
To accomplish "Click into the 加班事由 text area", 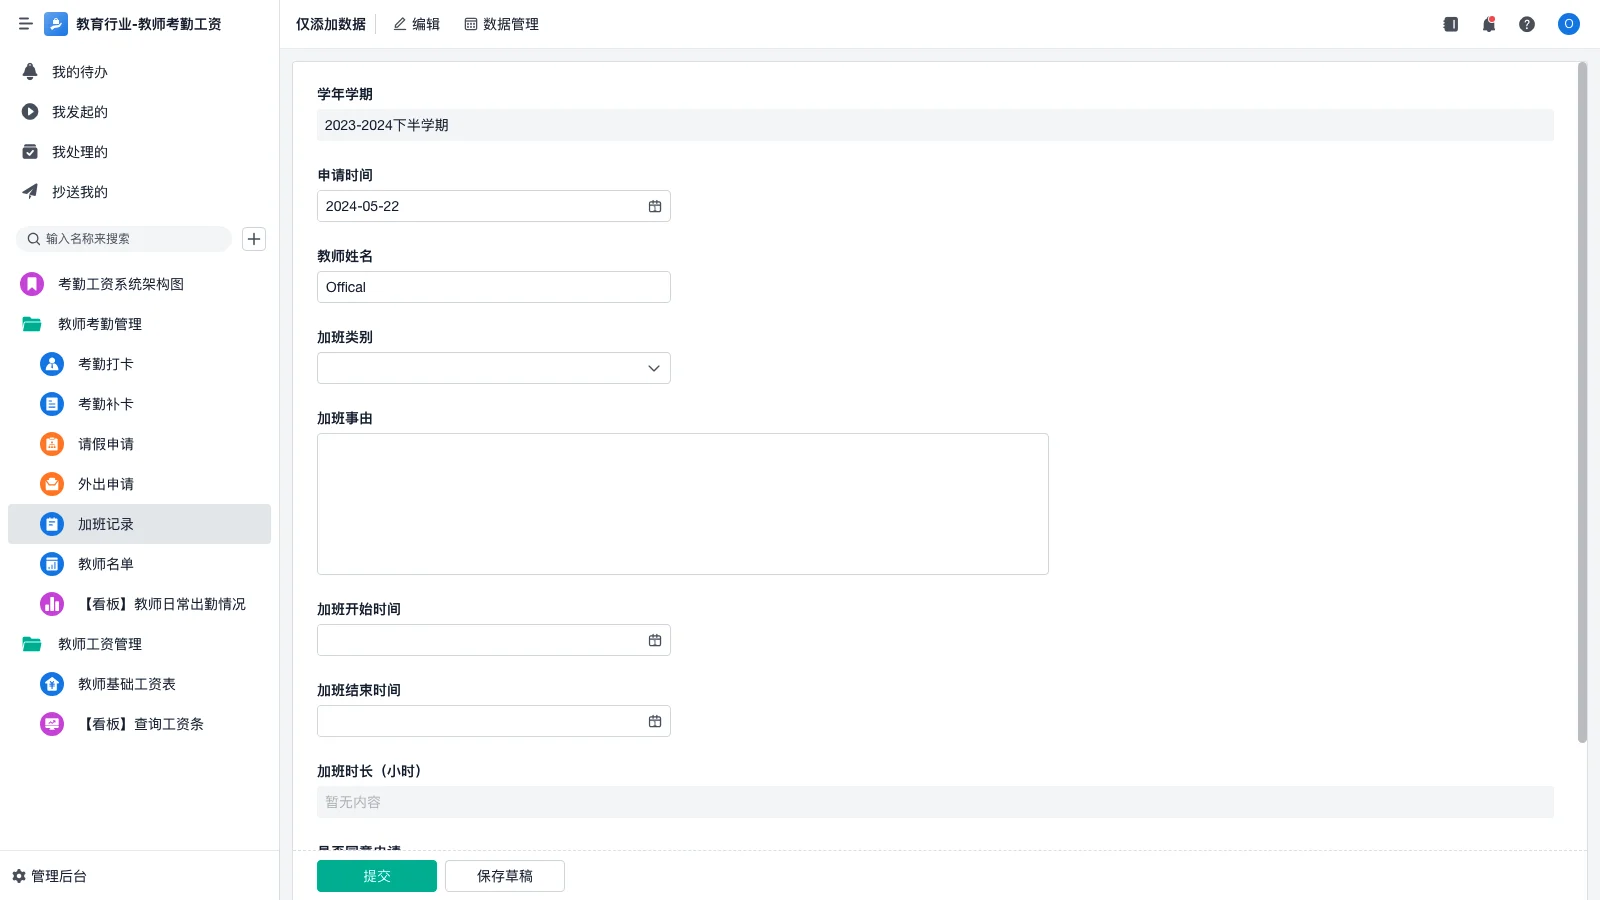I will (682, 504).
